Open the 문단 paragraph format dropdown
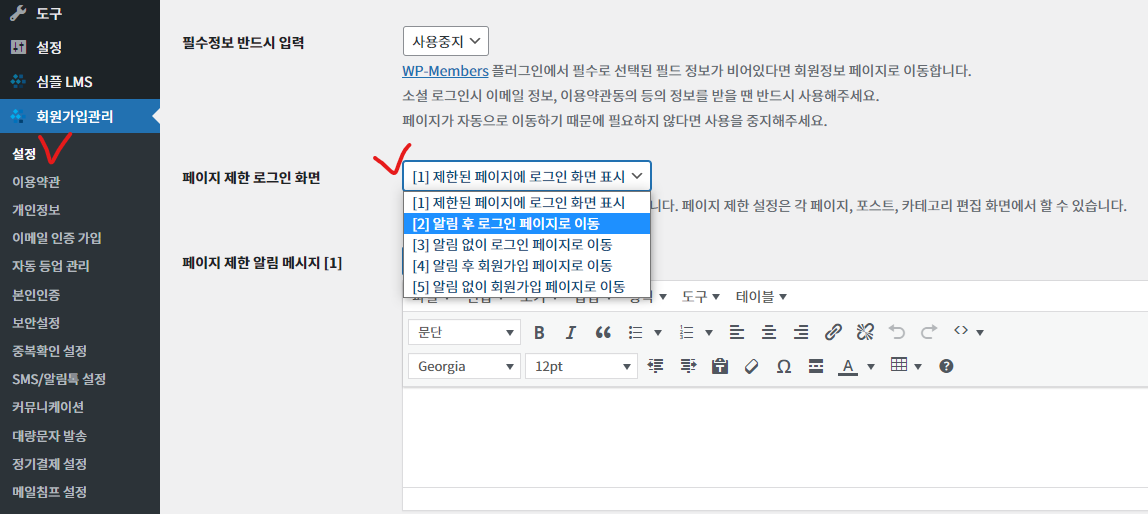Image resolution: width=1148 pixels, height=514 pixels. pyautogui.click(x=465, y=332)
